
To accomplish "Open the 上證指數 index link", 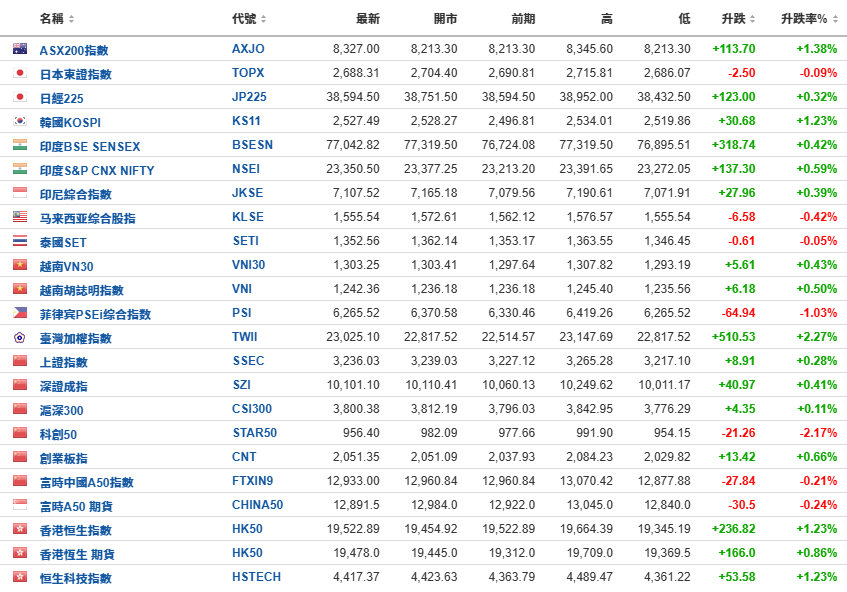I will 63,362.
